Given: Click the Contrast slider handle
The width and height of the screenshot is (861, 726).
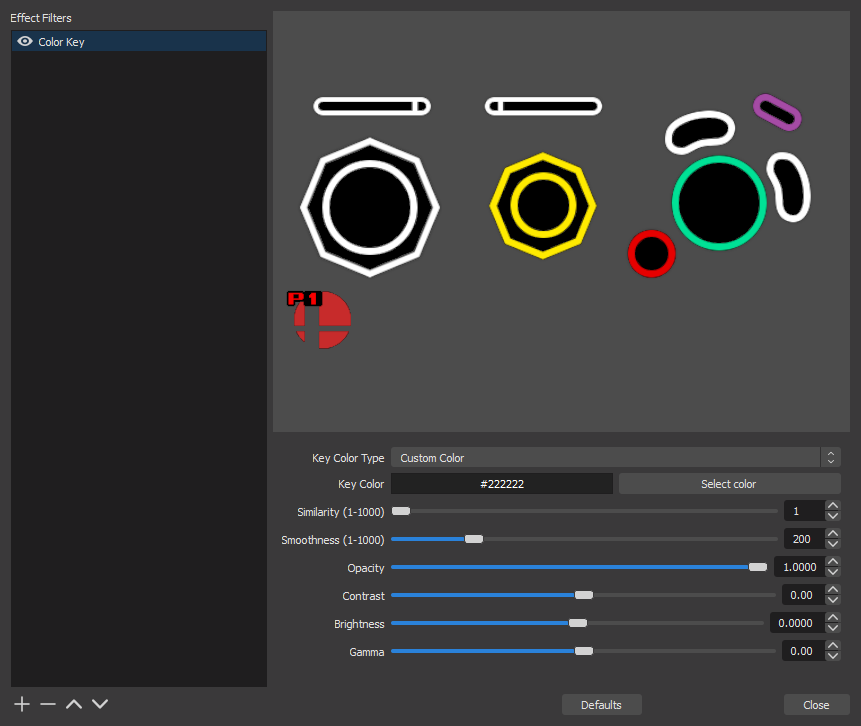Looking at the screenshot, I should 584,595.
